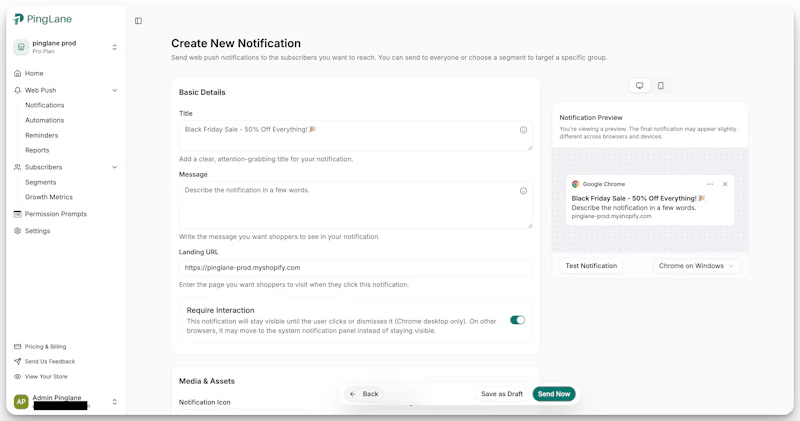The width and height of the screenshot is (800, 421).
Task: Dismiss the preview notification with X
Action: point(725,184)
